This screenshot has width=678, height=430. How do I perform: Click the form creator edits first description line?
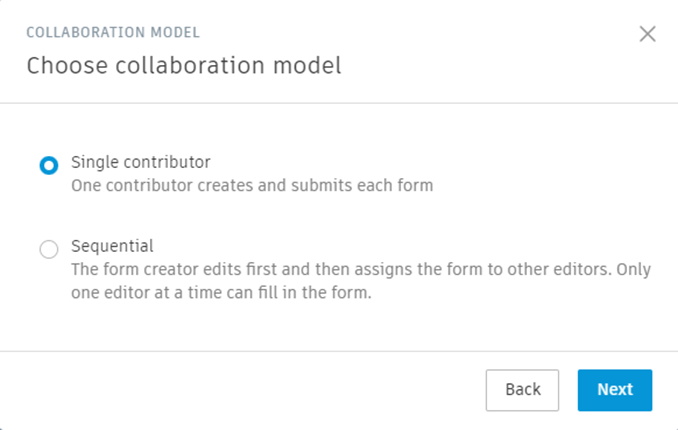click(362, 270)
